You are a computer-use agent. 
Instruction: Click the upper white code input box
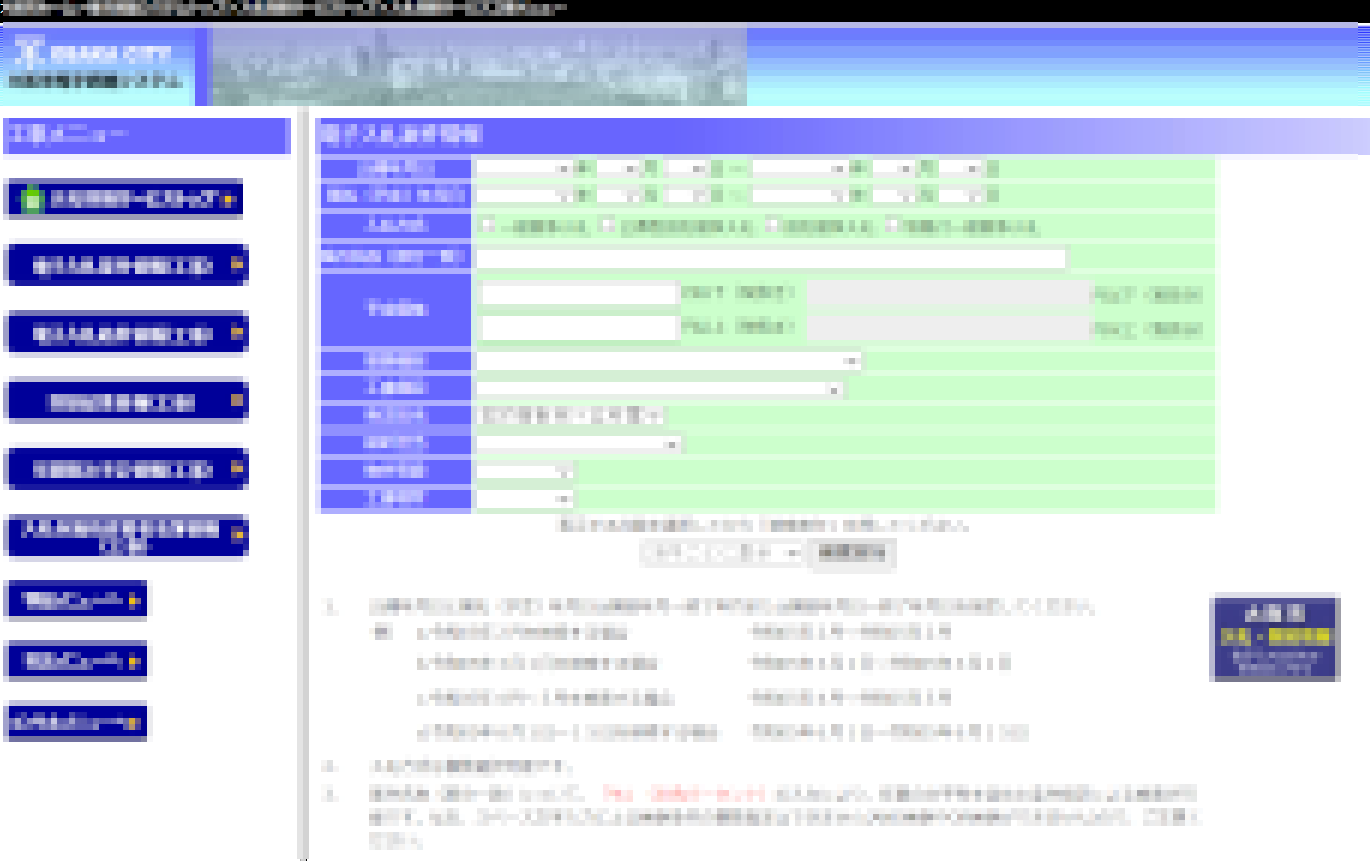click(x=580, y=294)
